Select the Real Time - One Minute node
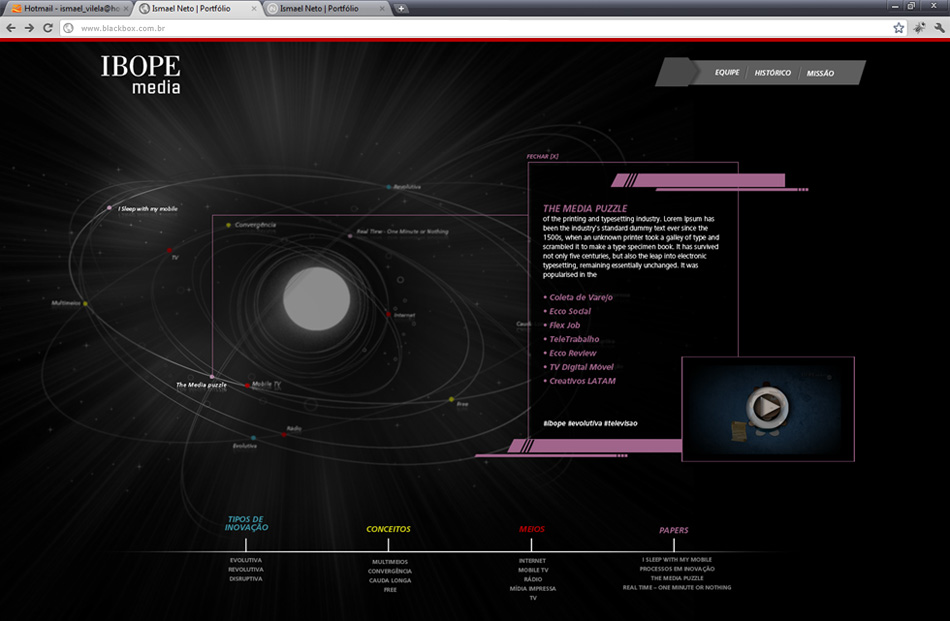Viewport: 950px width, 621px height. 399,232
